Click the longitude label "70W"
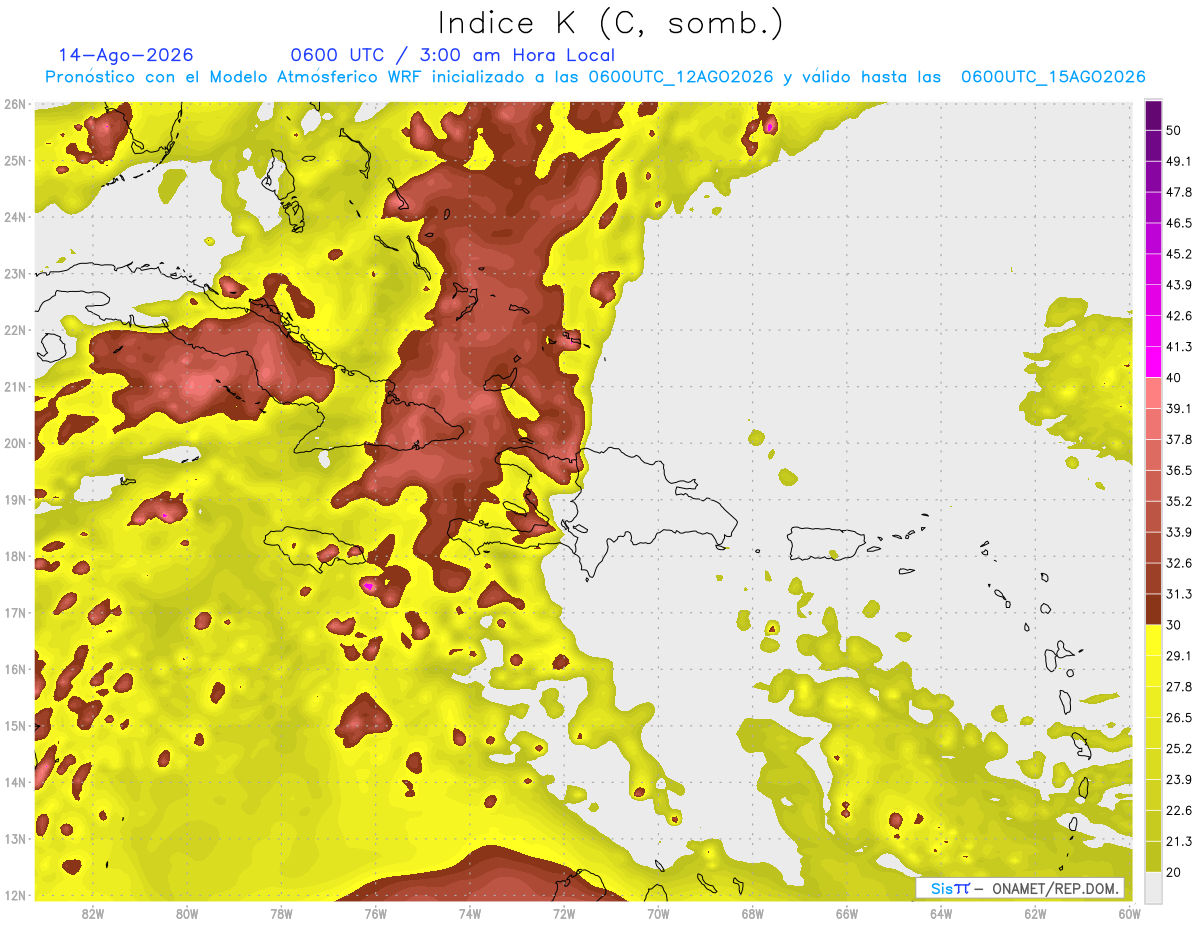Image resolution: width=1200 pixels, height=927 pixels. click(x=658, y=913)
